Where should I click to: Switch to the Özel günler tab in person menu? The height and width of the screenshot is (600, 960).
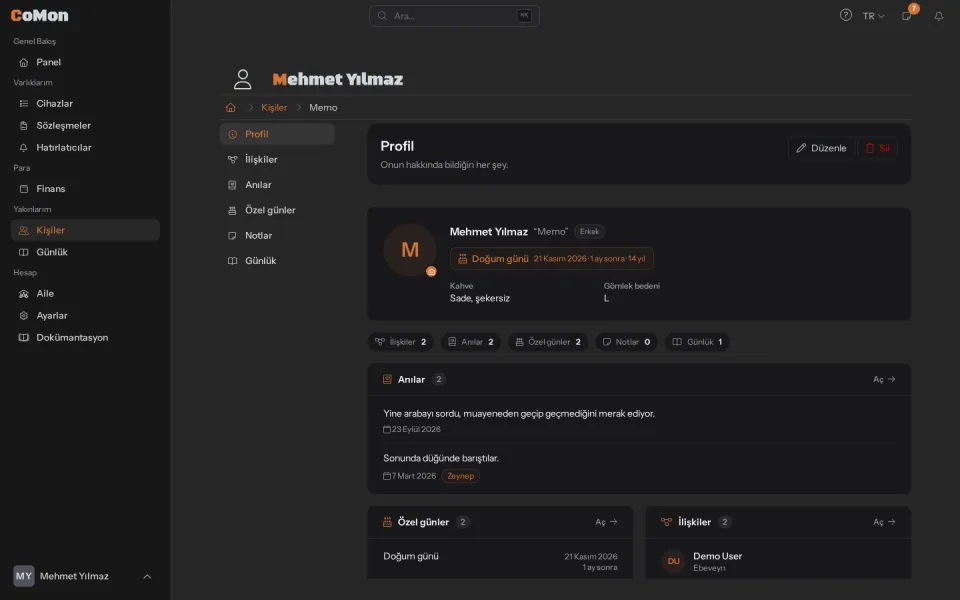click(277, 210)
